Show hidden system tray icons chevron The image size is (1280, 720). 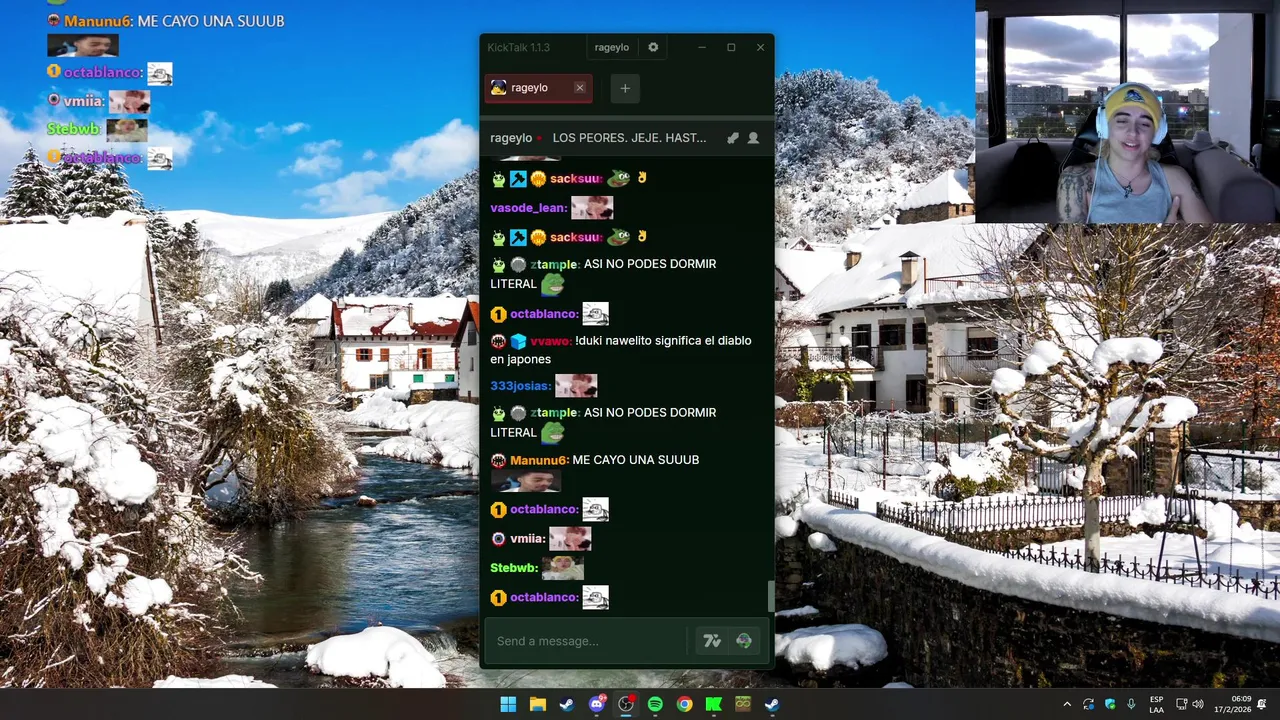(x=1067, y=704)
